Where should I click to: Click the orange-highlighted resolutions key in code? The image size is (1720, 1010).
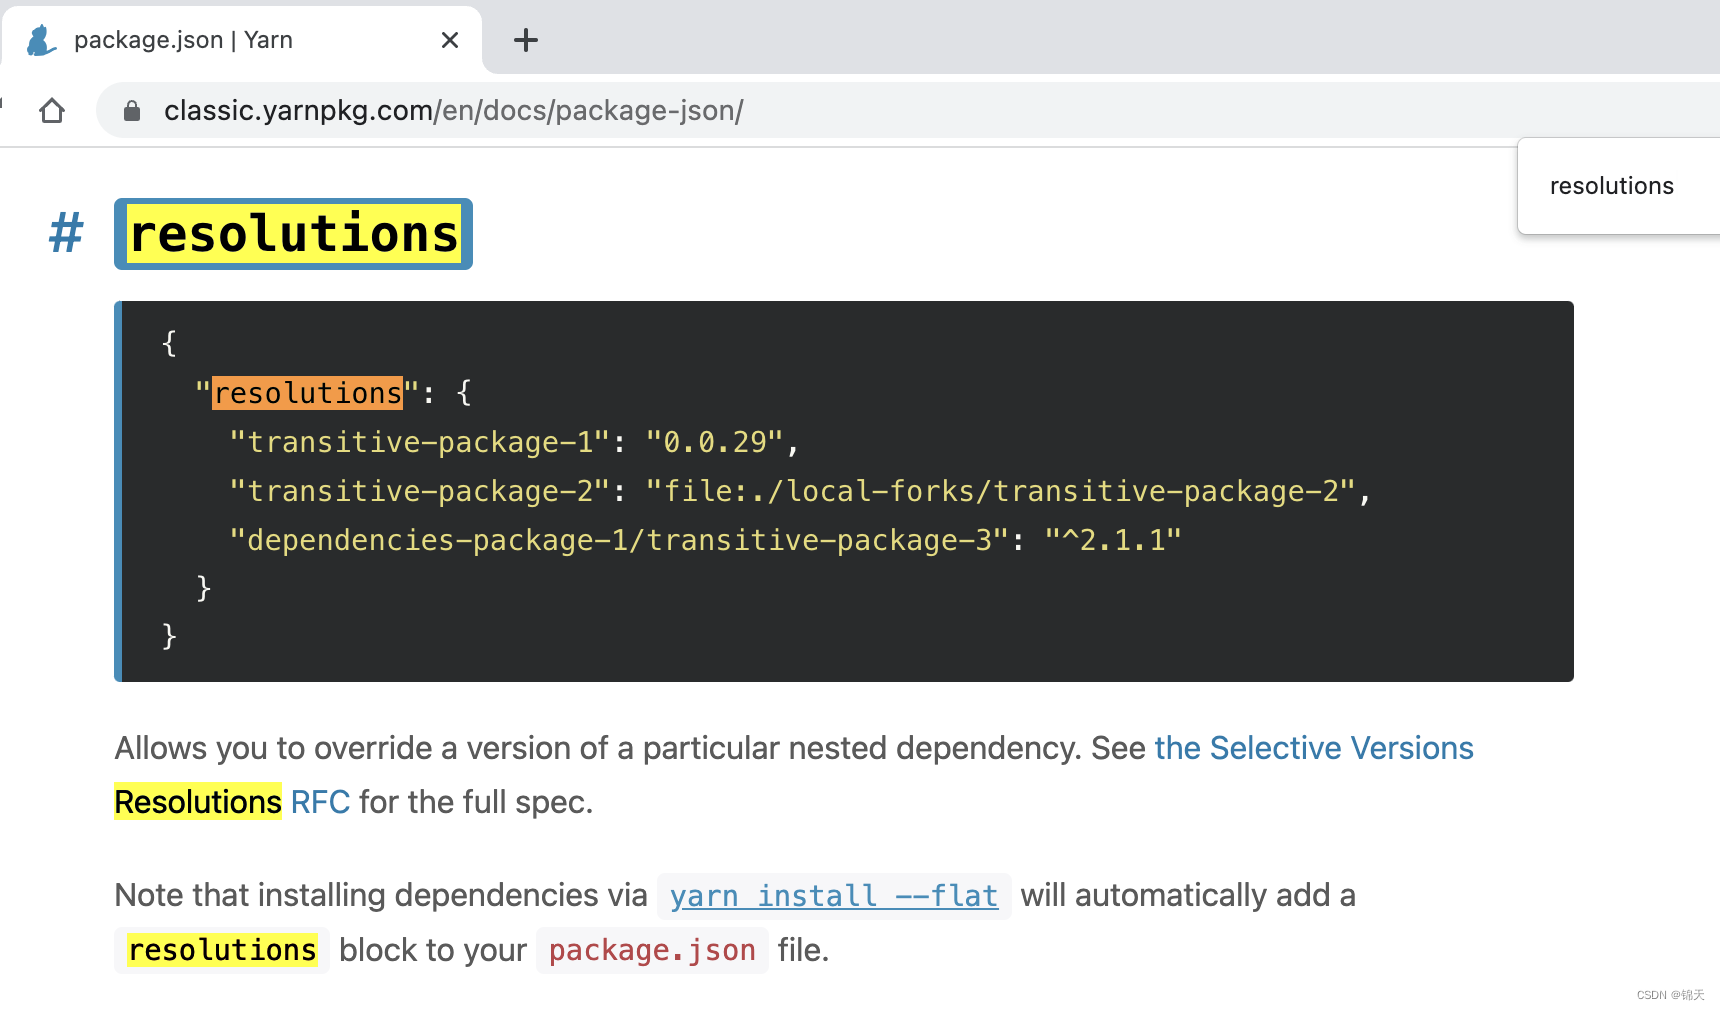pyautogui.click(x=308, y=393)
